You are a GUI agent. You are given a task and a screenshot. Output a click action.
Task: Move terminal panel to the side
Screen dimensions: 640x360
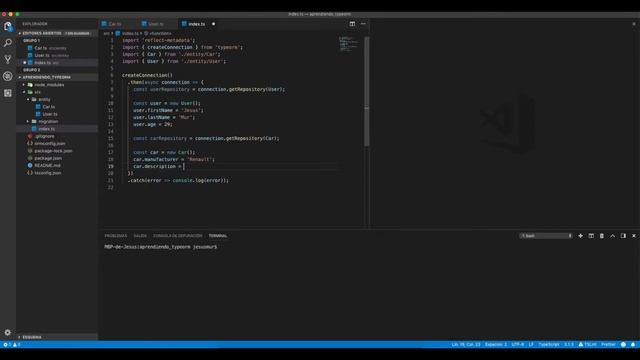point(623,236)
